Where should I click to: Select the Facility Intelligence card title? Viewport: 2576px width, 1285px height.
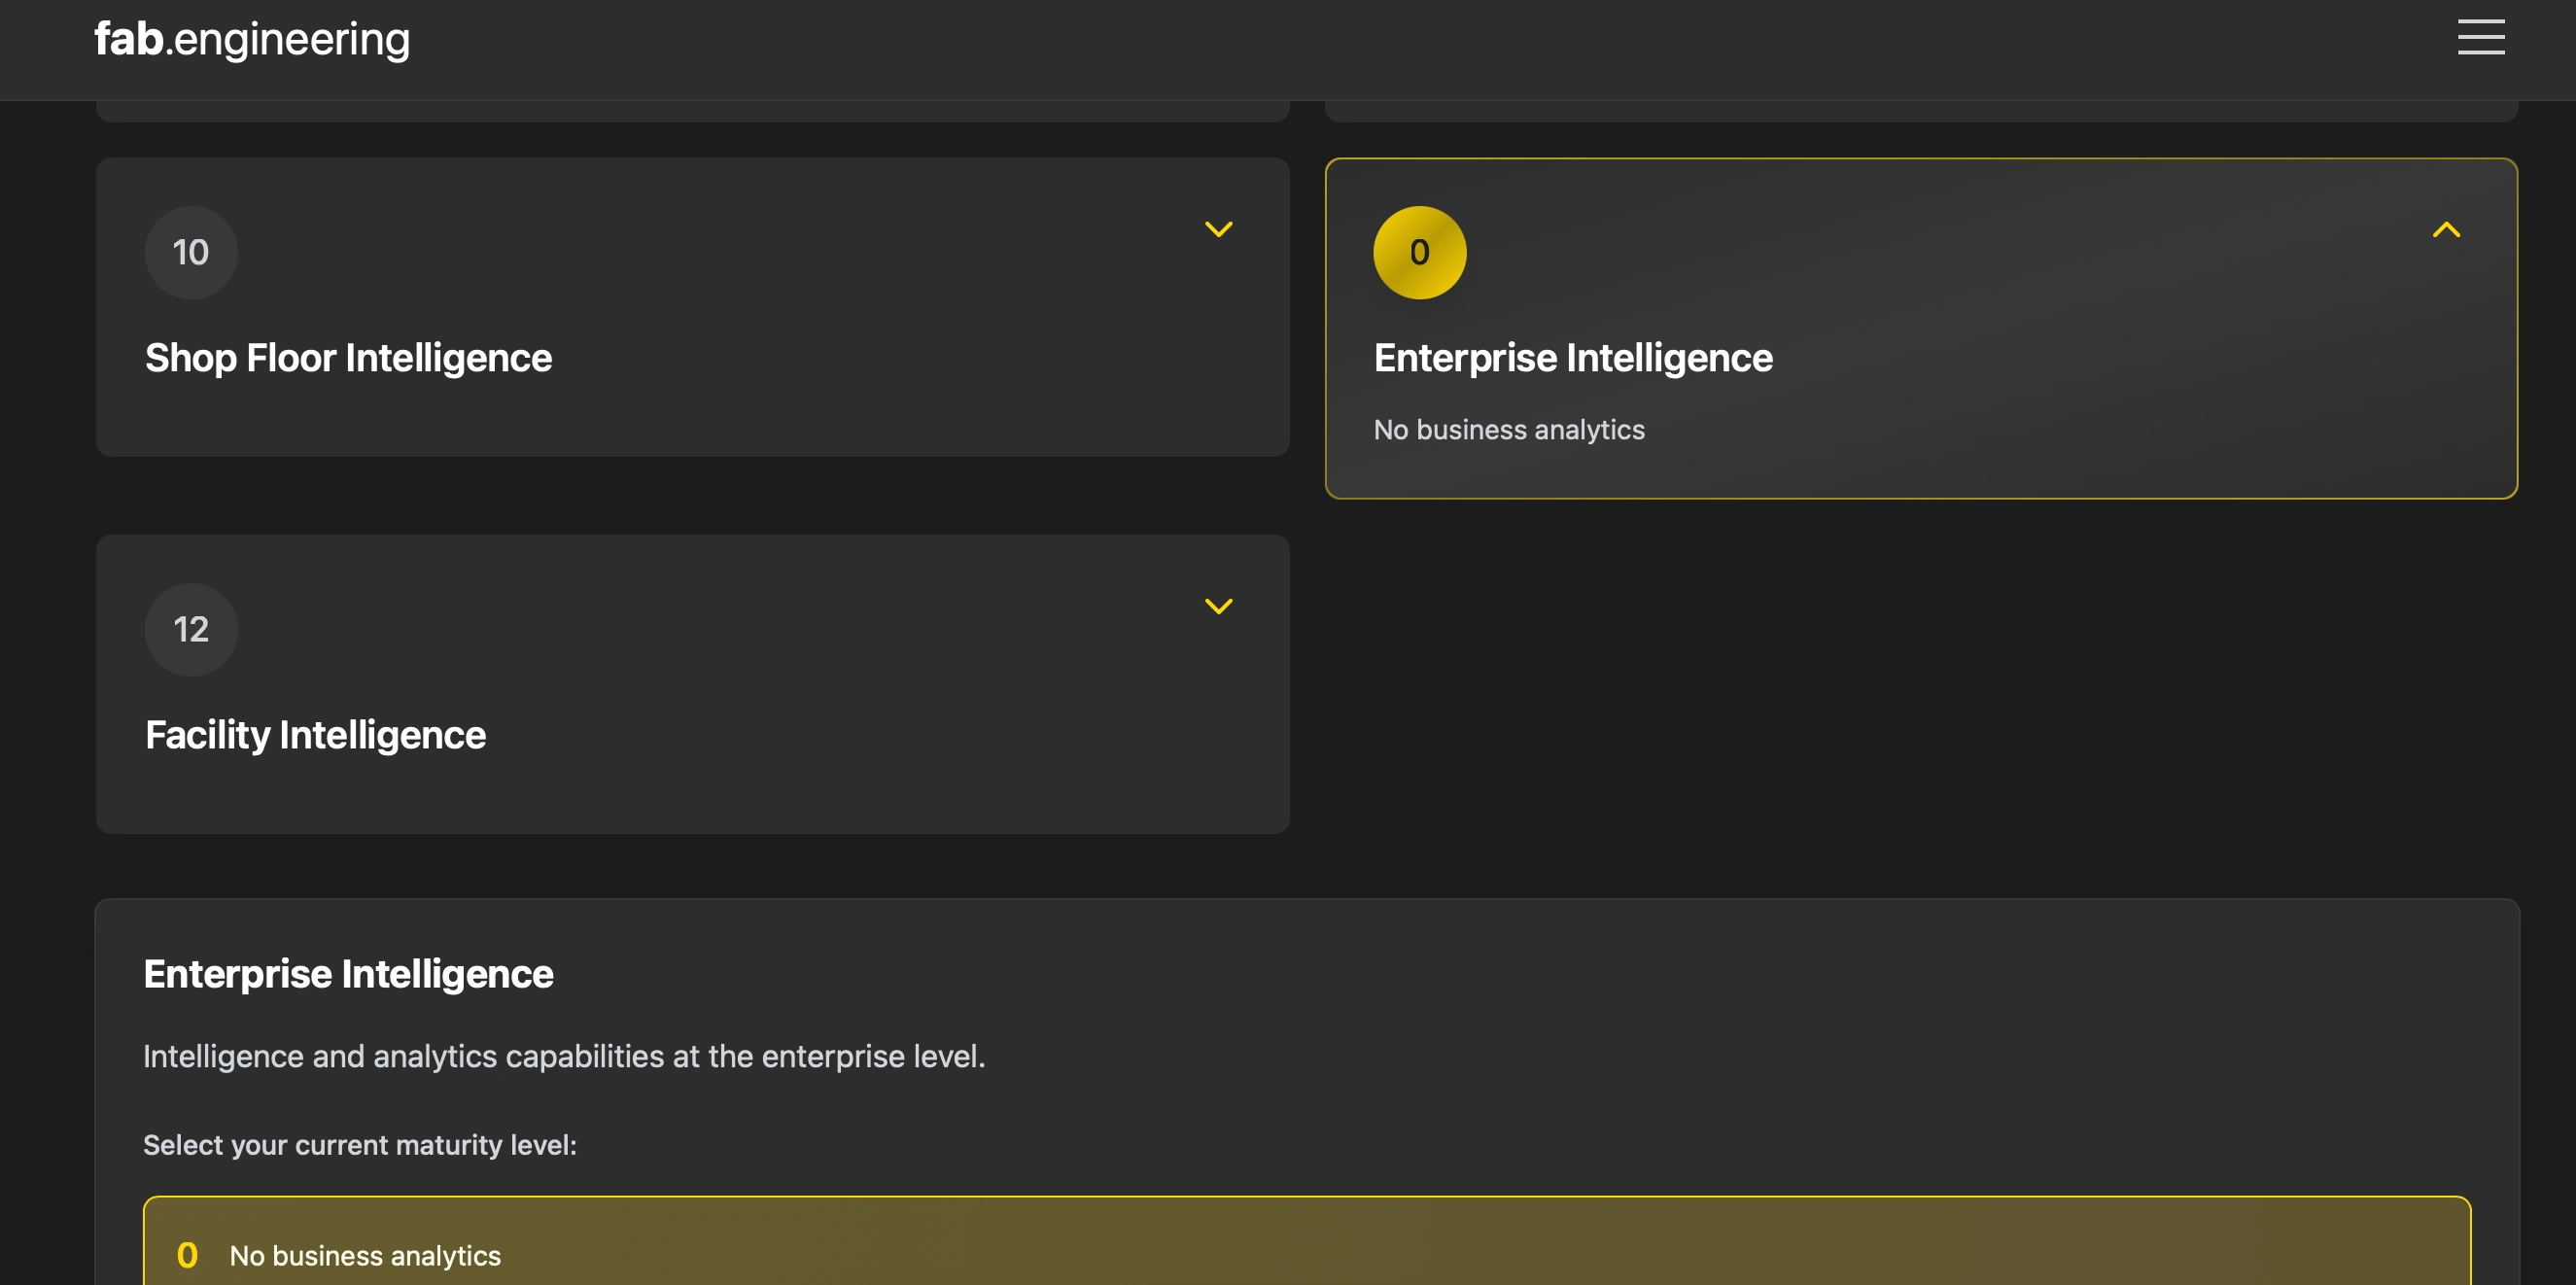click(315, 735)
